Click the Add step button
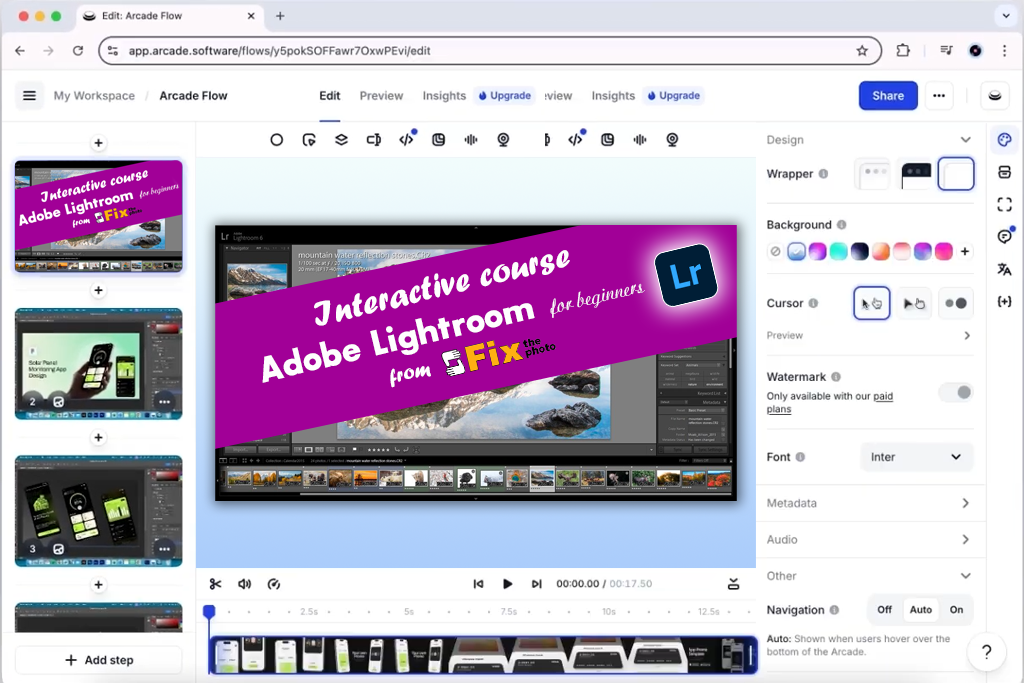Screen dimensions: 1024x683 tap(98, 660)
